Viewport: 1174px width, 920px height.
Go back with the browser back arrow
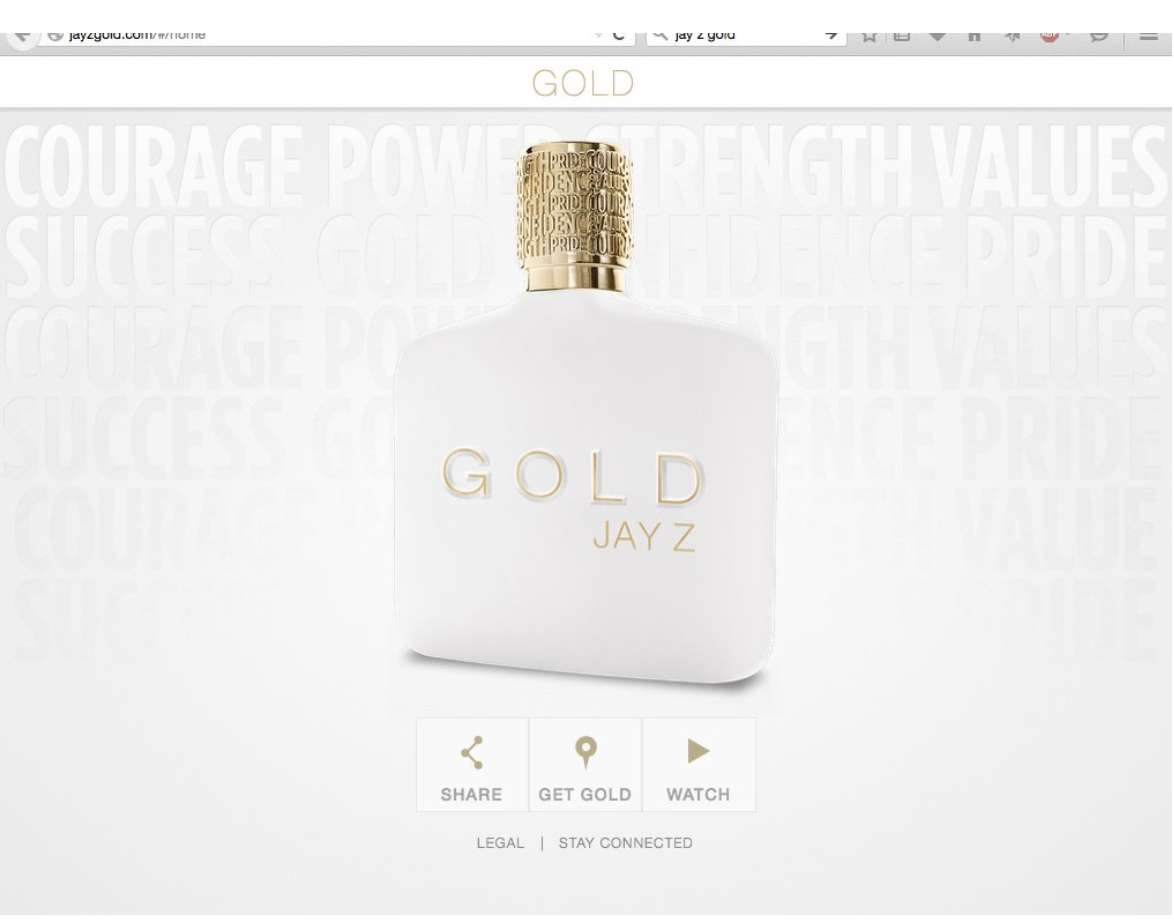tap(22, 35)
